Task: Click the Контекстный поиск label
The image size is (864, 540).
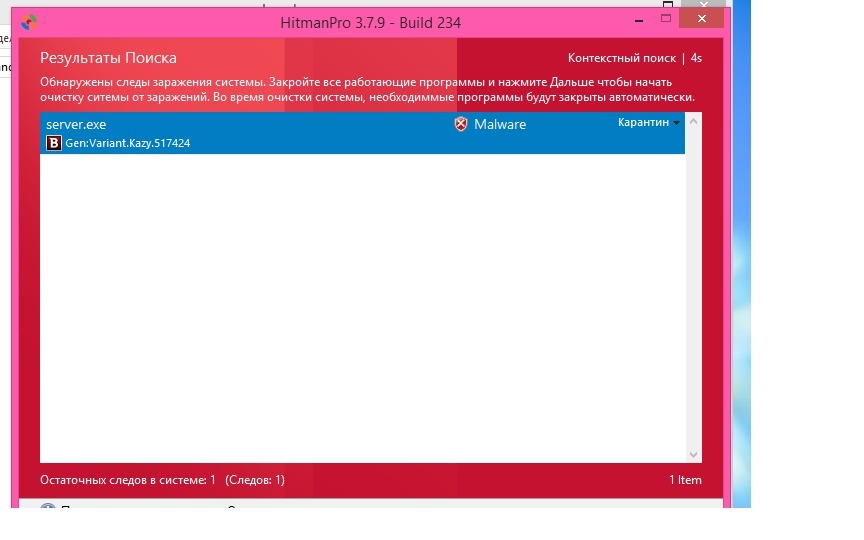Action: (x=622, y=58)
